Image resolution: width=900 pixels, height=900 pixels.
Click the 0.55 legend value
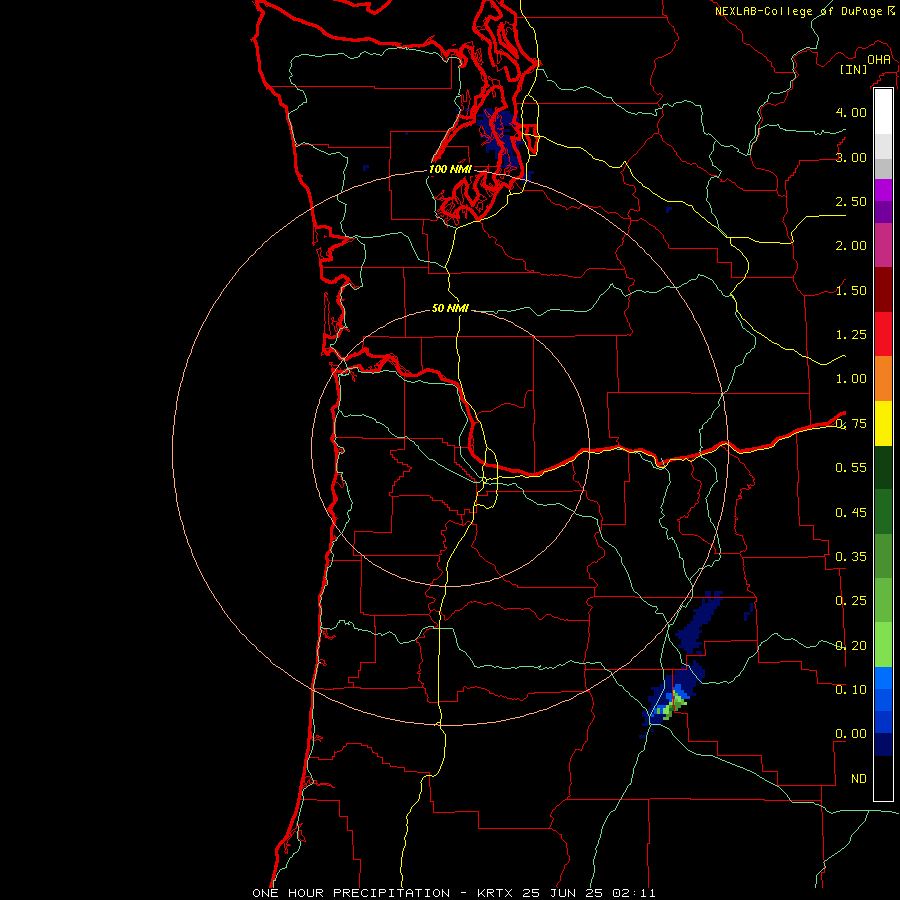pyautogui.click(x=851, y=468)
